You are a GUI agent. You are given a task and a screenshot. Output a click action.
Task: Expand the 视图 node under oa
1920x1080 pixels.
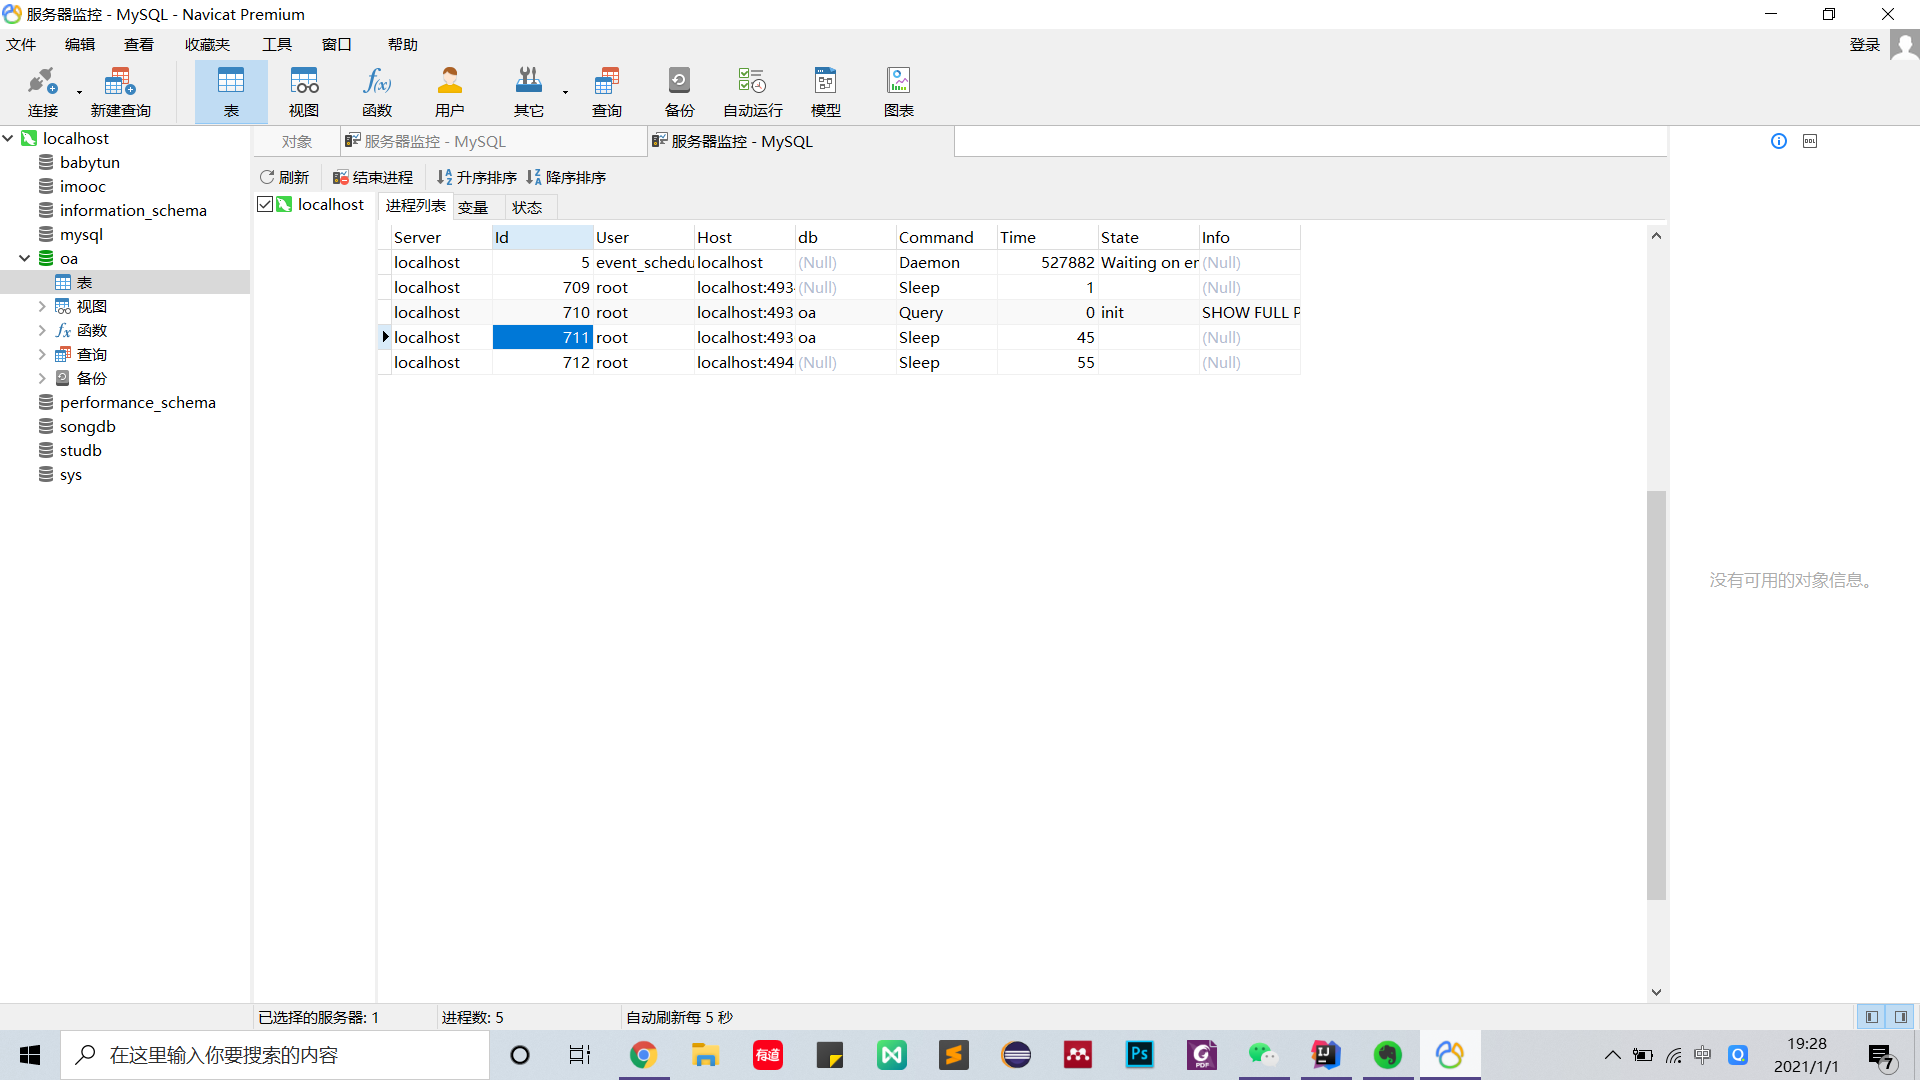pyautogui.click(x=42, y=306)
